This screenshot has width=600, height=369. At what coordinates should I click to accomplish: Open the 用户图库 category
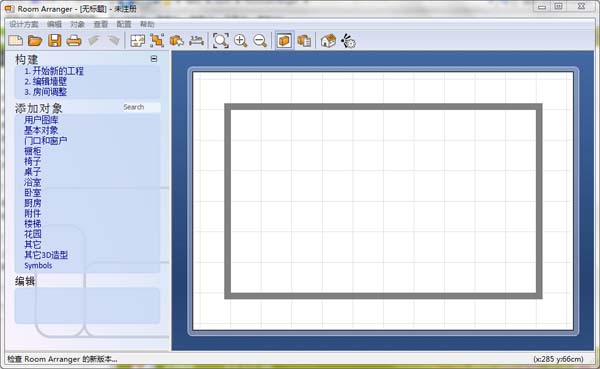(41, 120)
